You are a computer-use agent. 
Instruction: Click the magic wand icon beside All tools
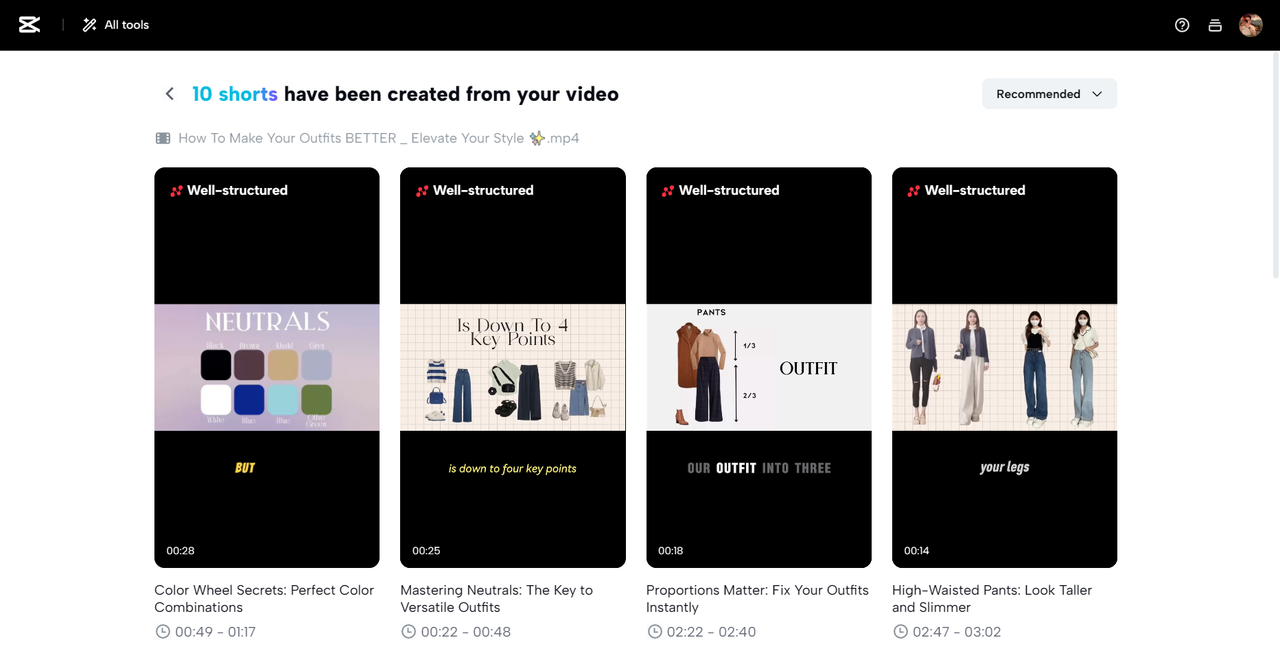click(90, 25)
